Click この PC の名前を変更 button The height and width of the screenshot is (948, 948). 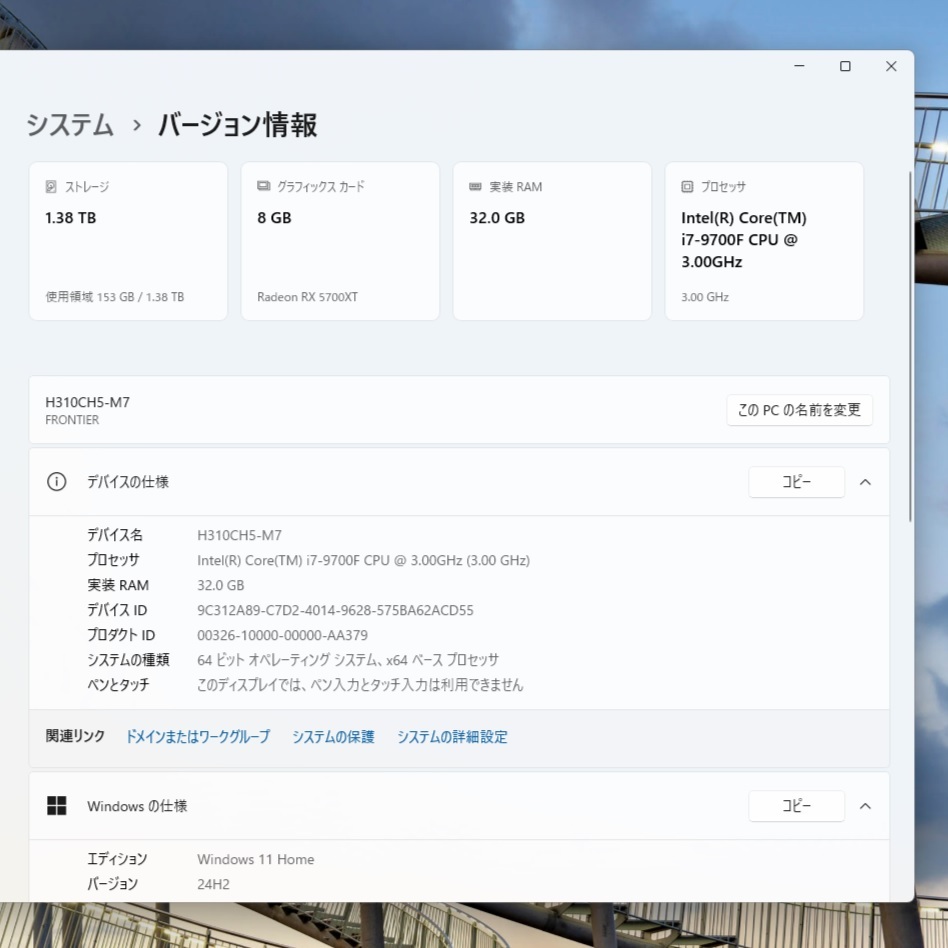tap(799, 410)
